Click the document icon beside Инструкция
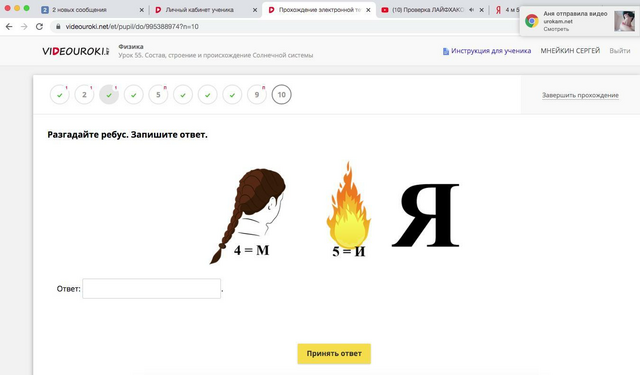This screenshot has height=375, width=640. point(446,51)
